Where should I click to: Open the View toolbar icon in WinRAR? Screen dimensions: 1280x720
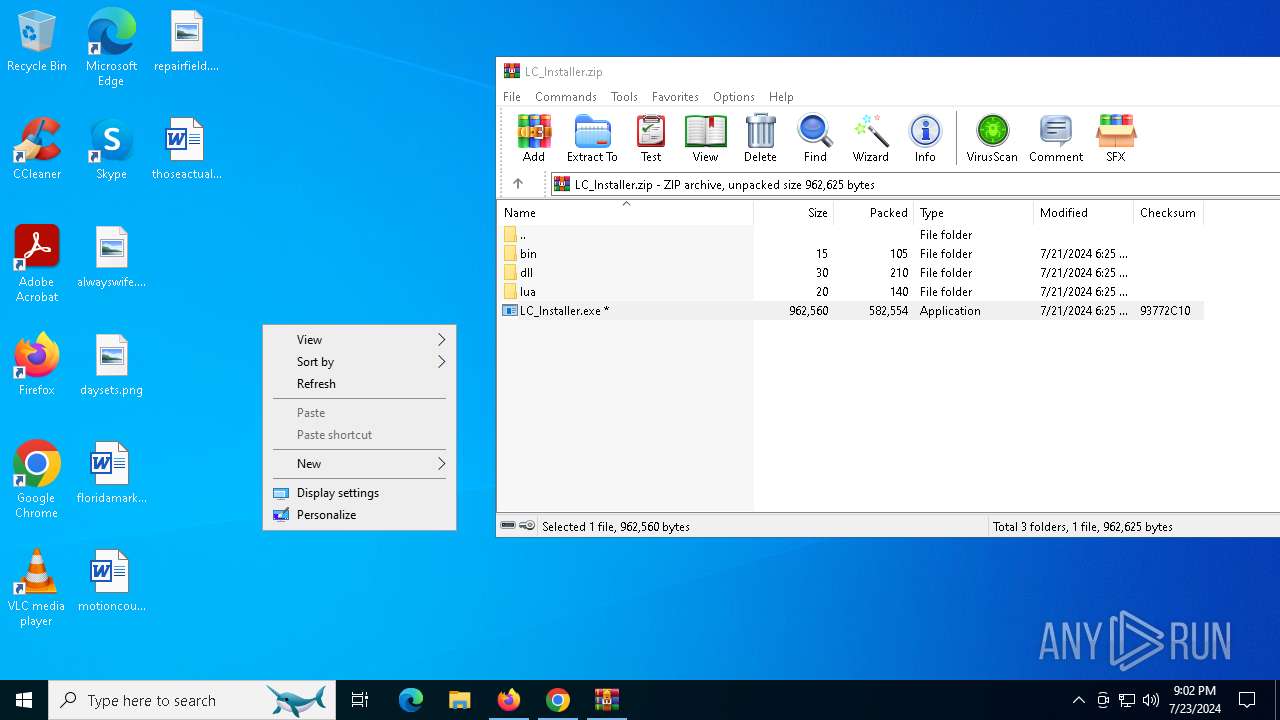coord(705,138)
